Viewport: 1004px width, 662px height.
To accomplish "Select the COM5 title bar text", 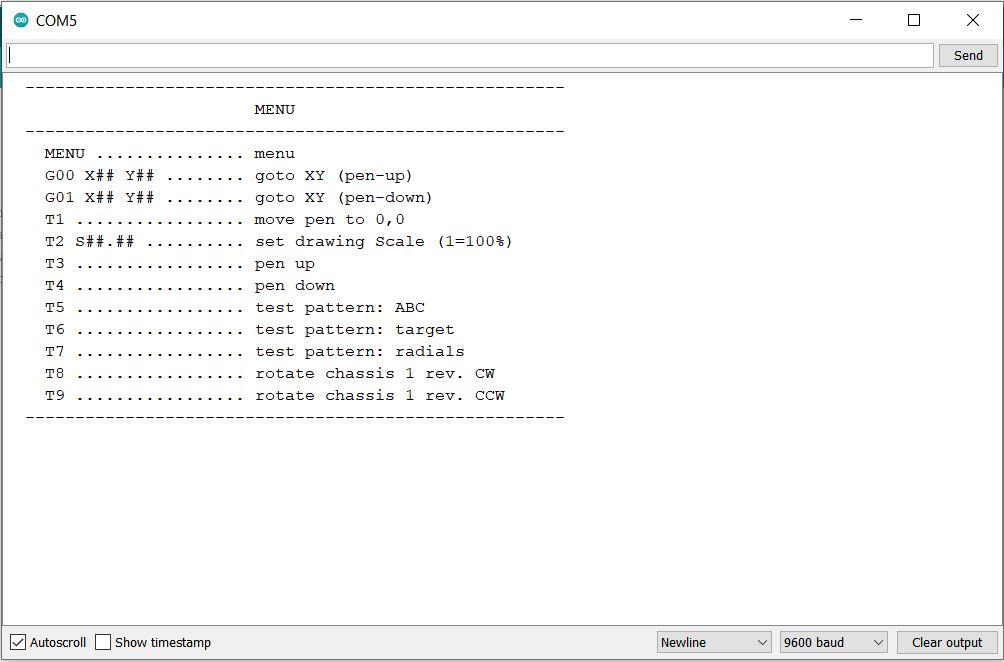I will [55, 19].
